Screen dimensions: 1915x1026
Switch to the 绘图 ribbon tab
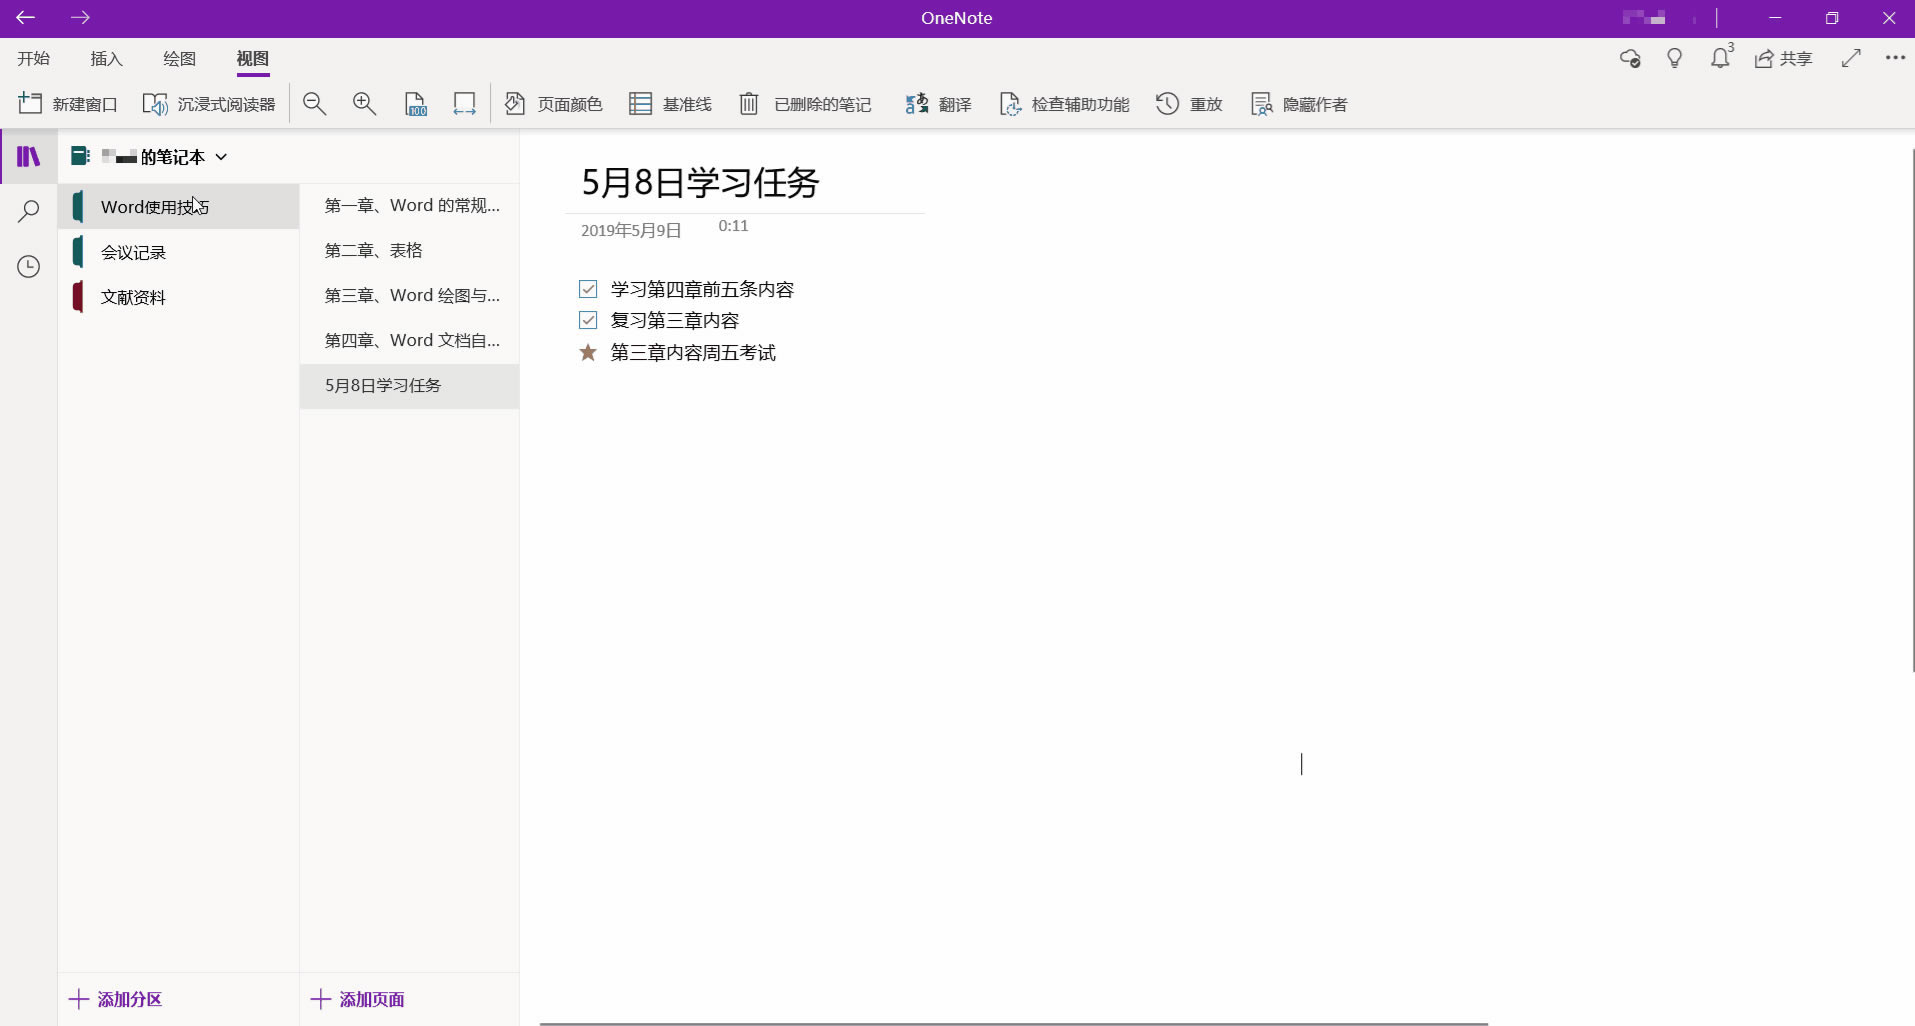179,59
